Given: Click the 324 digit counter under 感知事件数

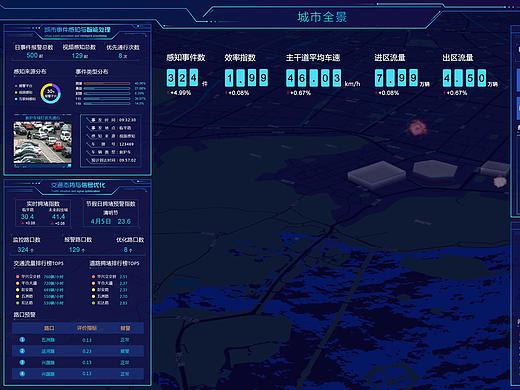Looking at the screenshot, I should (182, 78).
